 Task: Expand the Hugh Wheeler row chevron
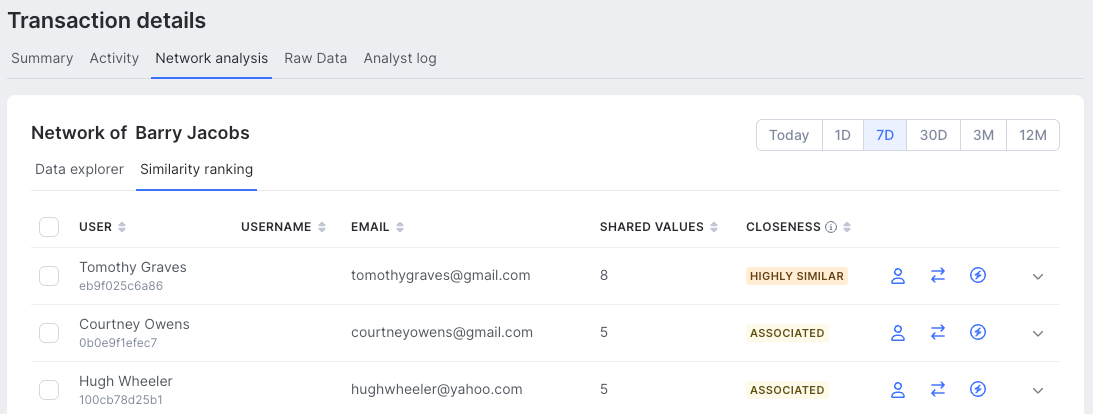click(x=1037, y=391)
